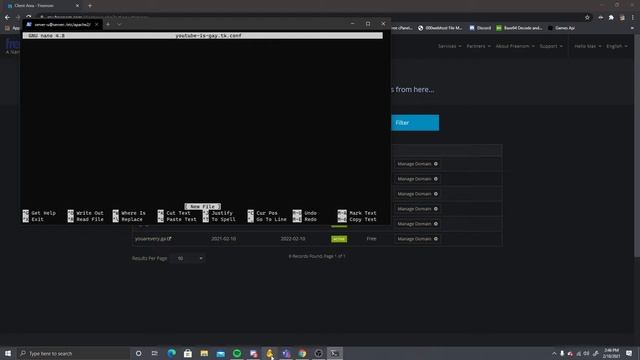Viewport: 640px width, 360px height.
Task: Show hidden system tray icons
Action: [554, 353]
